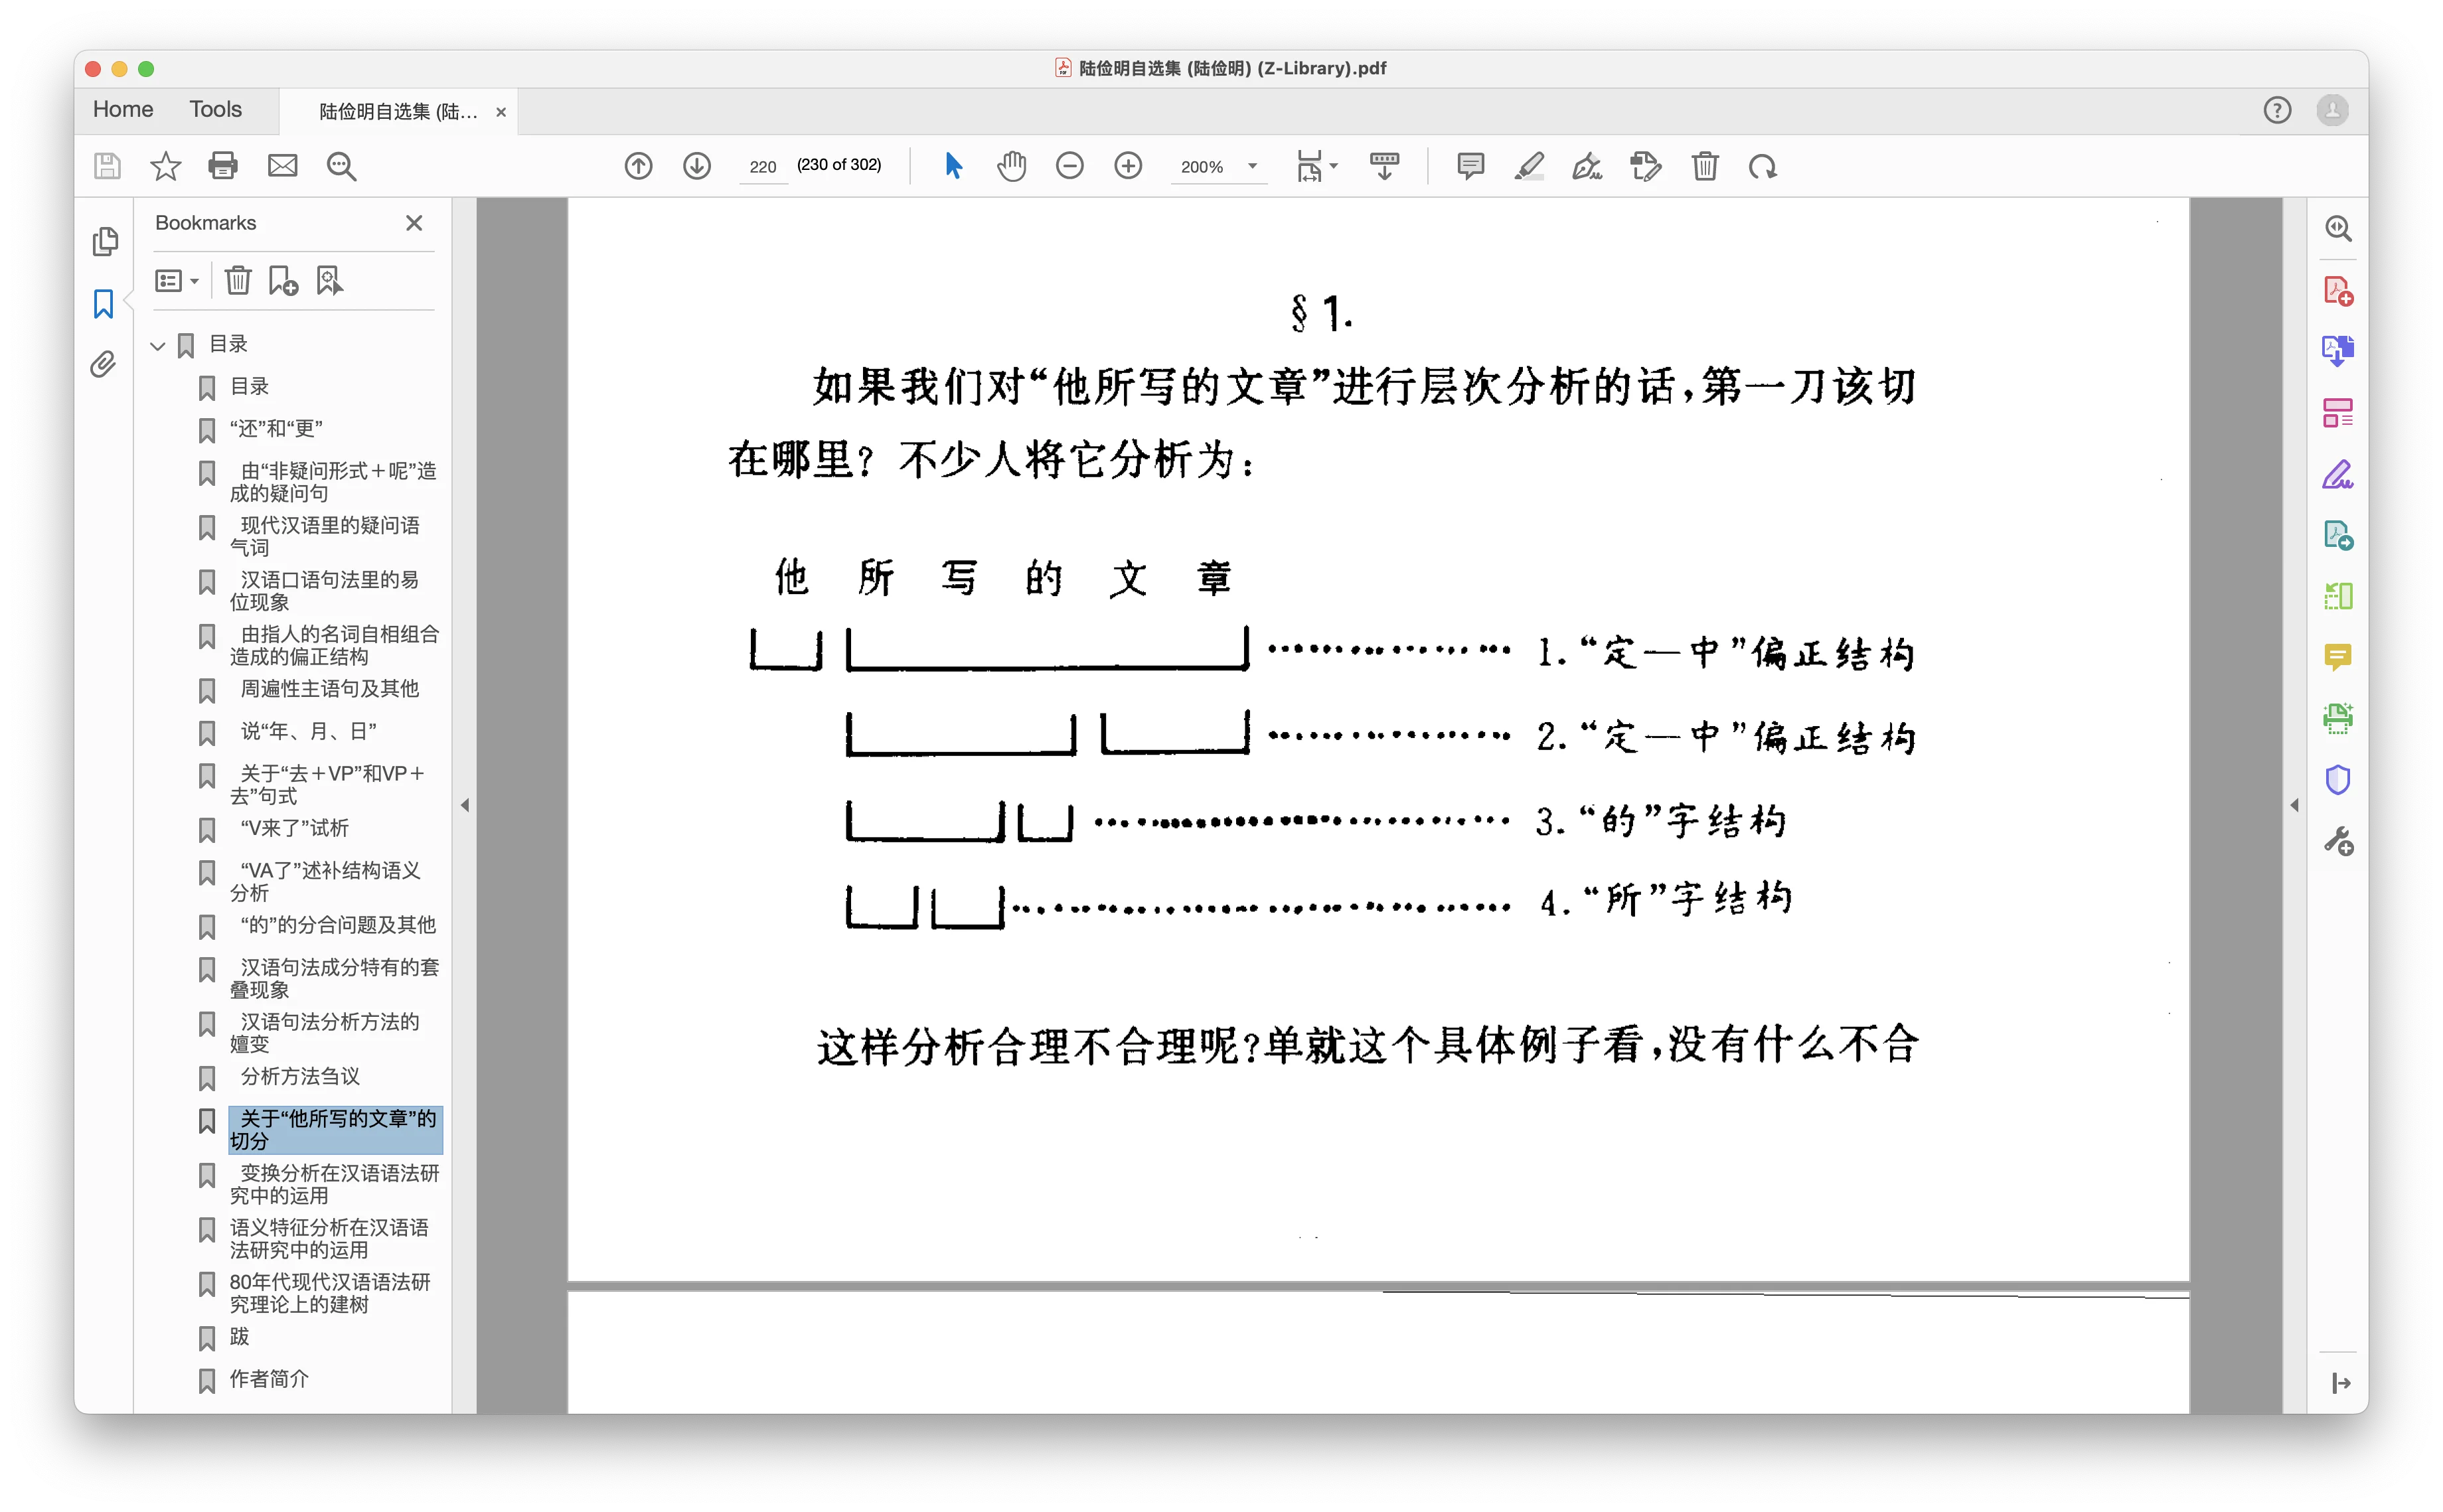The image size is (2443, 1512).
Task: Show page thumbnails panel
Action: coord(105,241)
